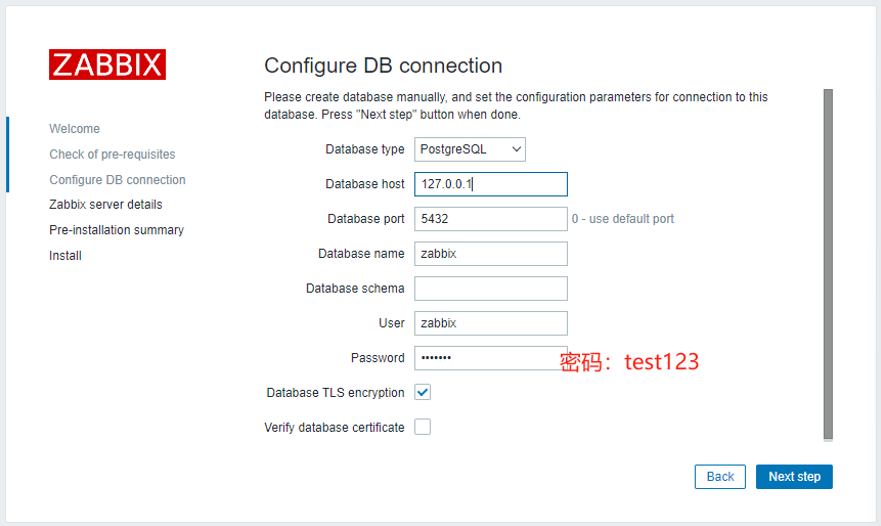The width and height of the screenshot is (881, 526).
Task: Click the dropdown arrow next to PostgreSQL
Action: point(516,149)
